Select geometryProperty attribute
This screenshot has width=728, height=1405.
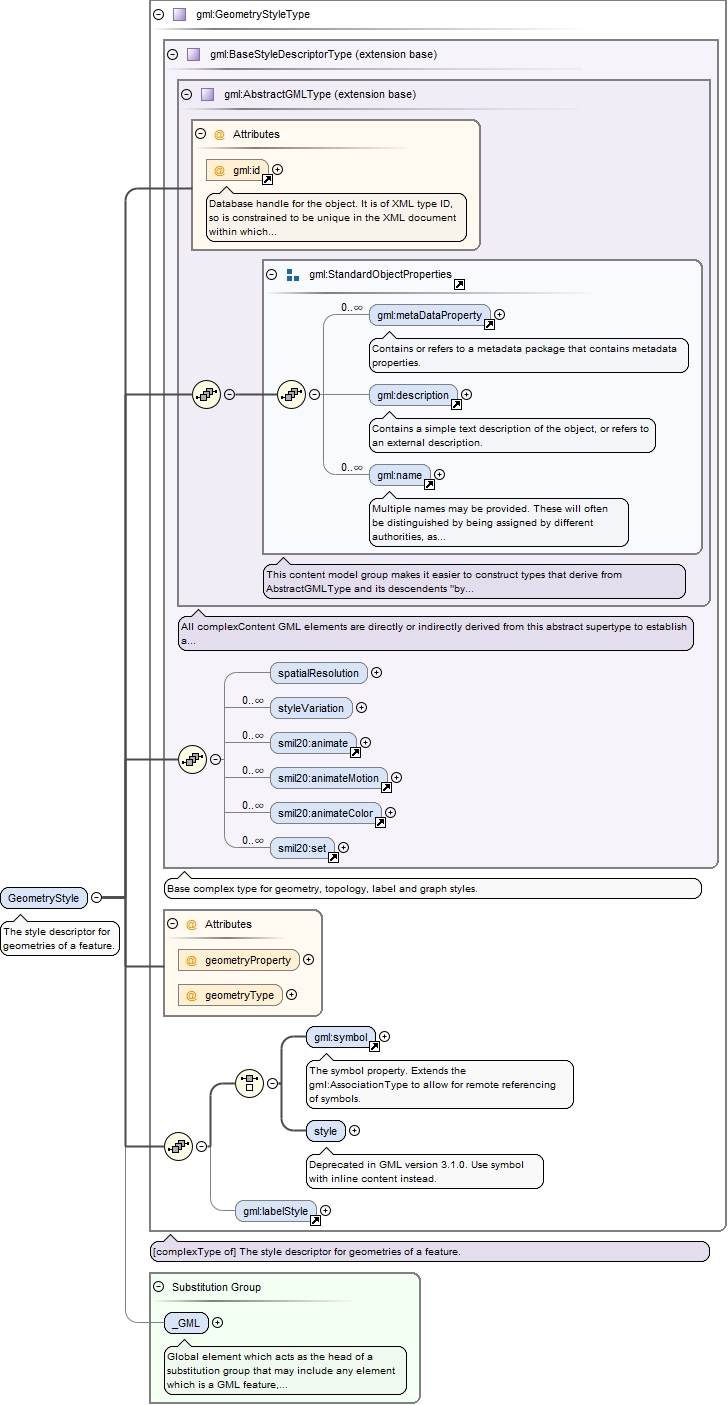239,960
